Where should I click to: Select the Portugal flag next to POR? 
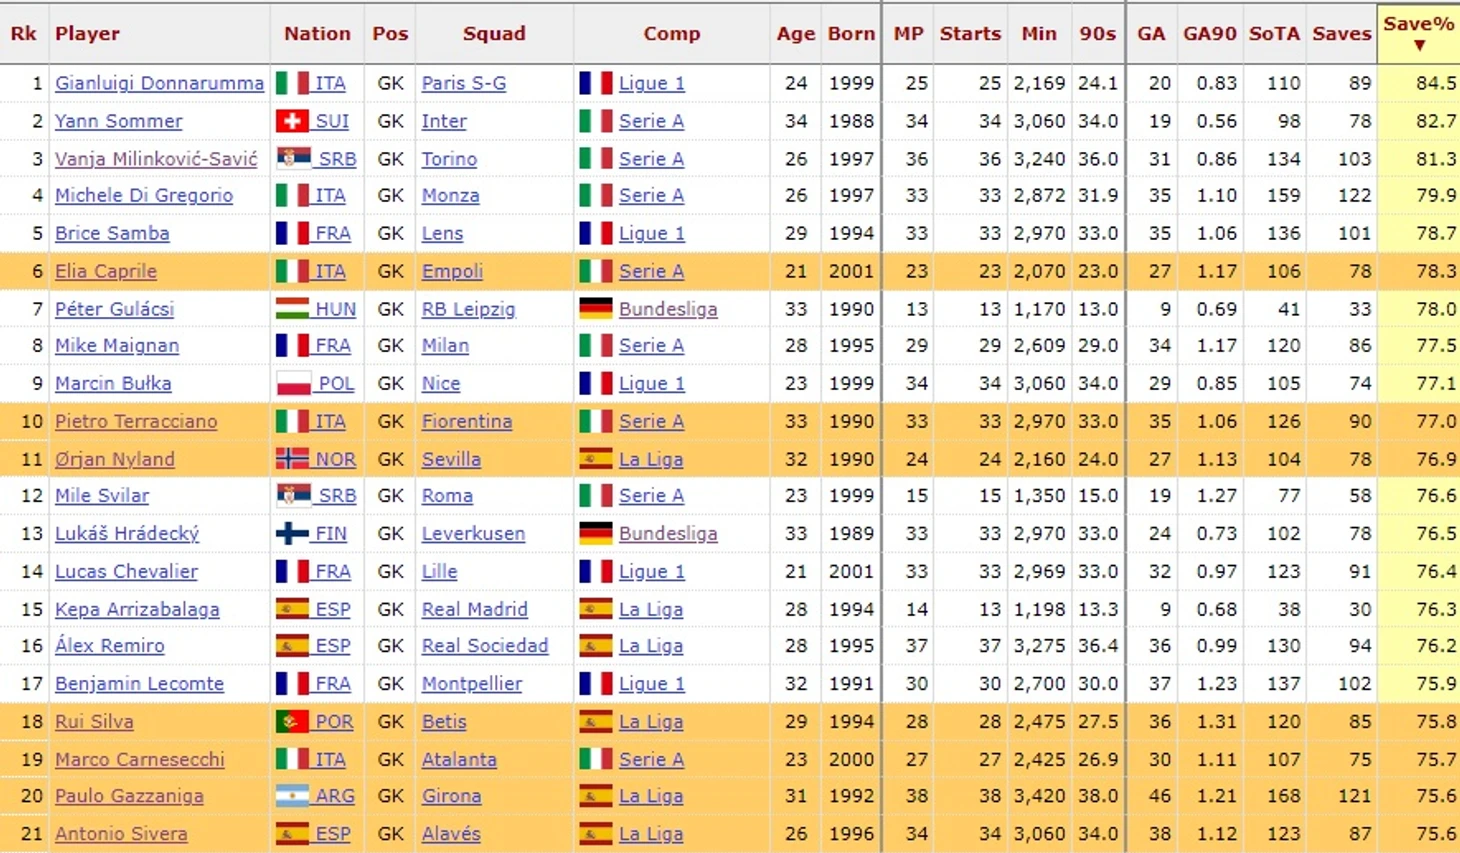click(292, 721)
